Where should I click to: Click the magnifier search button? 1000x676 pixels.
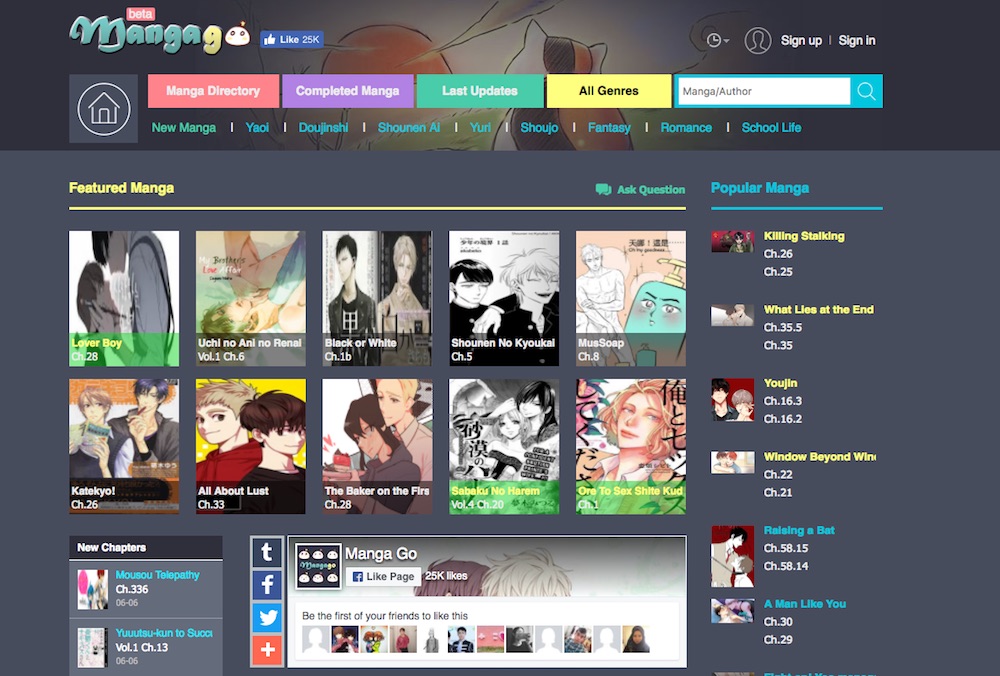(x=866, y=91)
